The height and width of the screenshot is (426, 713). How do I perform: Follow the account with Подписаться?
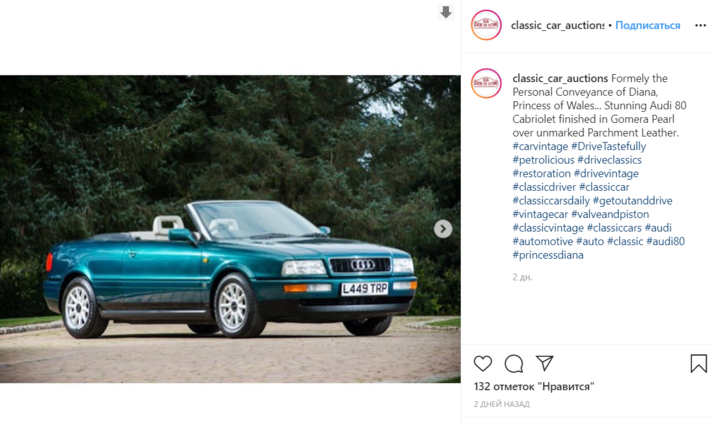pyautogui.click(x=648, y=25)
